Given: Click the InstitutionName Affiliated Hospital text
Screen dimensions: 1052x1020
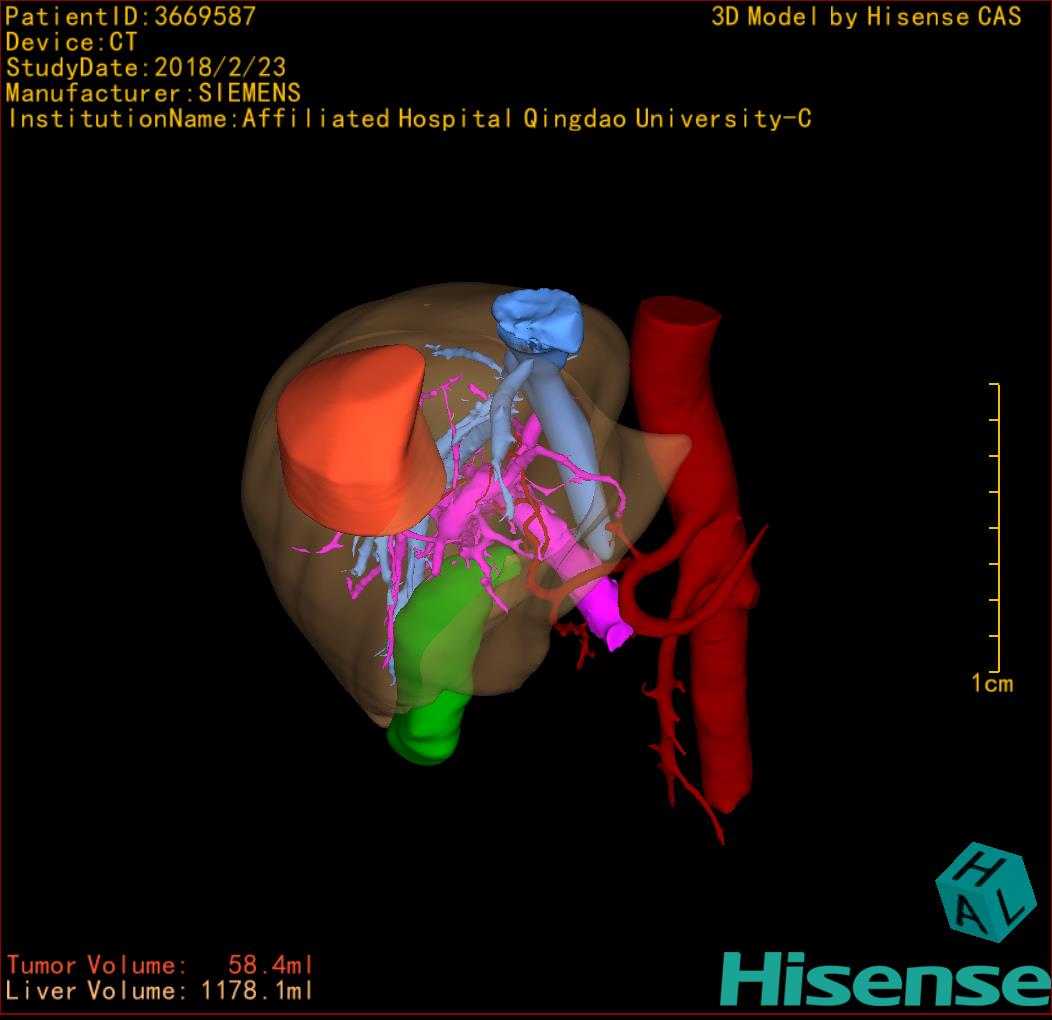Looking at the screenshot, I should [x=409, y=119].
